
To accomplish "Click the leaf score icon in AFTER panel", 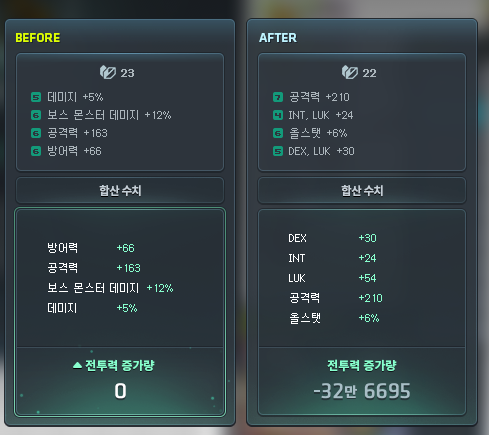I will 350,72.
